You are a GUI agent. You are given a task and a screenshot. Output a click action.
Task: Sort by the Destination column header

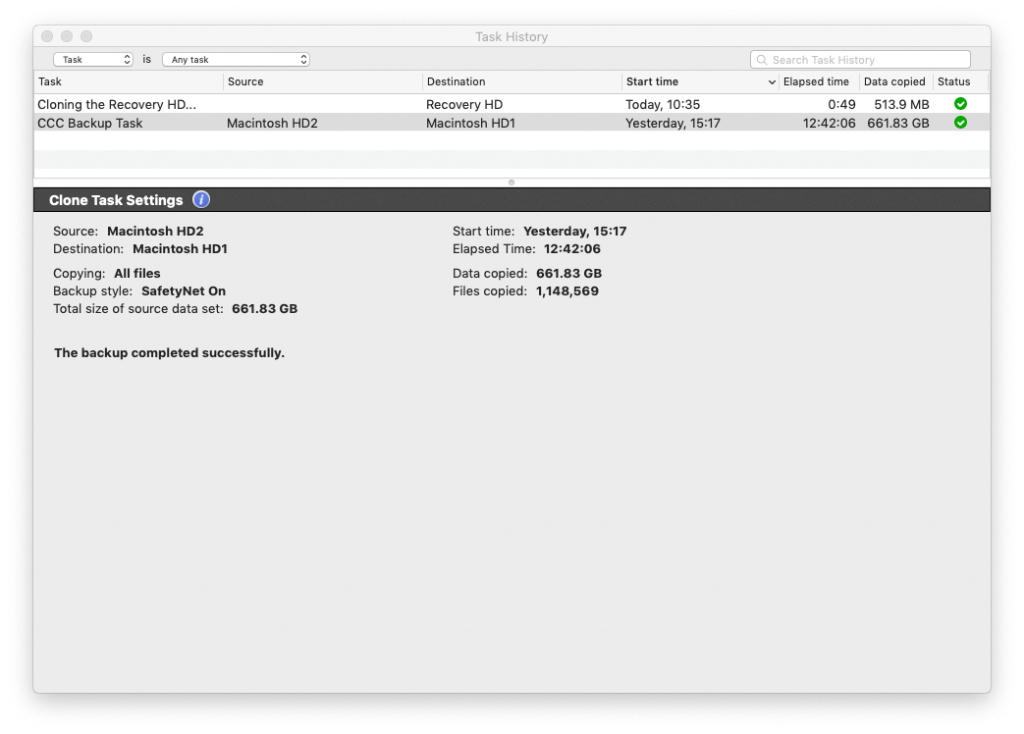pyautogui.click(x=522, y=82)
